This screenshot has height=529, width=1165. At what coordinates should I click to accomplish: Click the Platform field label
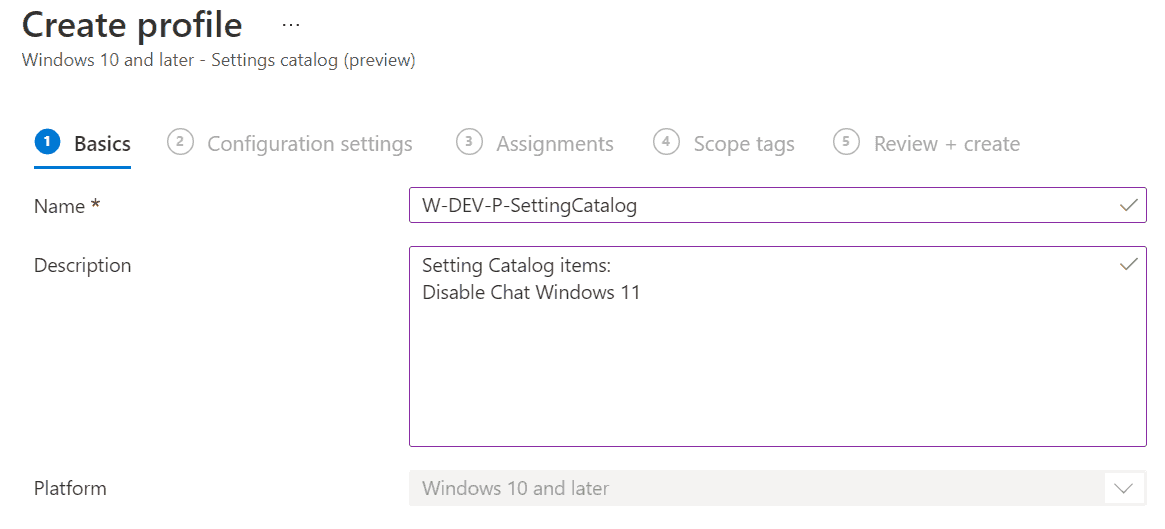[70, 488]
